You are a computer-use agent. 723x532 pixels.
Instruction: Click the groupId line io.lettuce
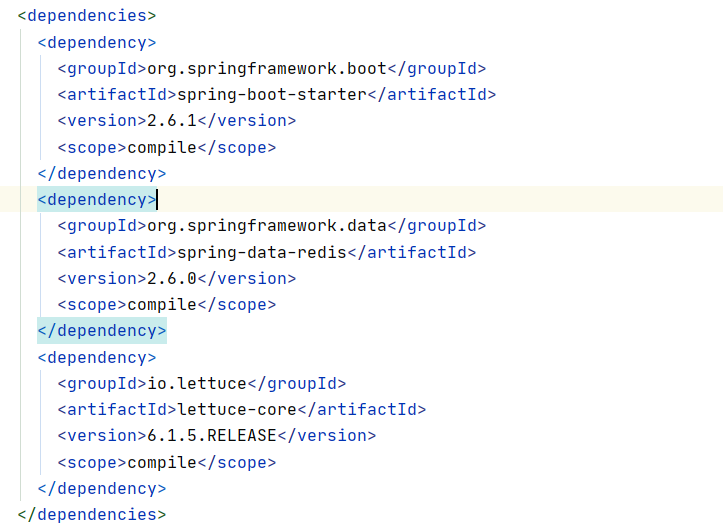(201, 384)
